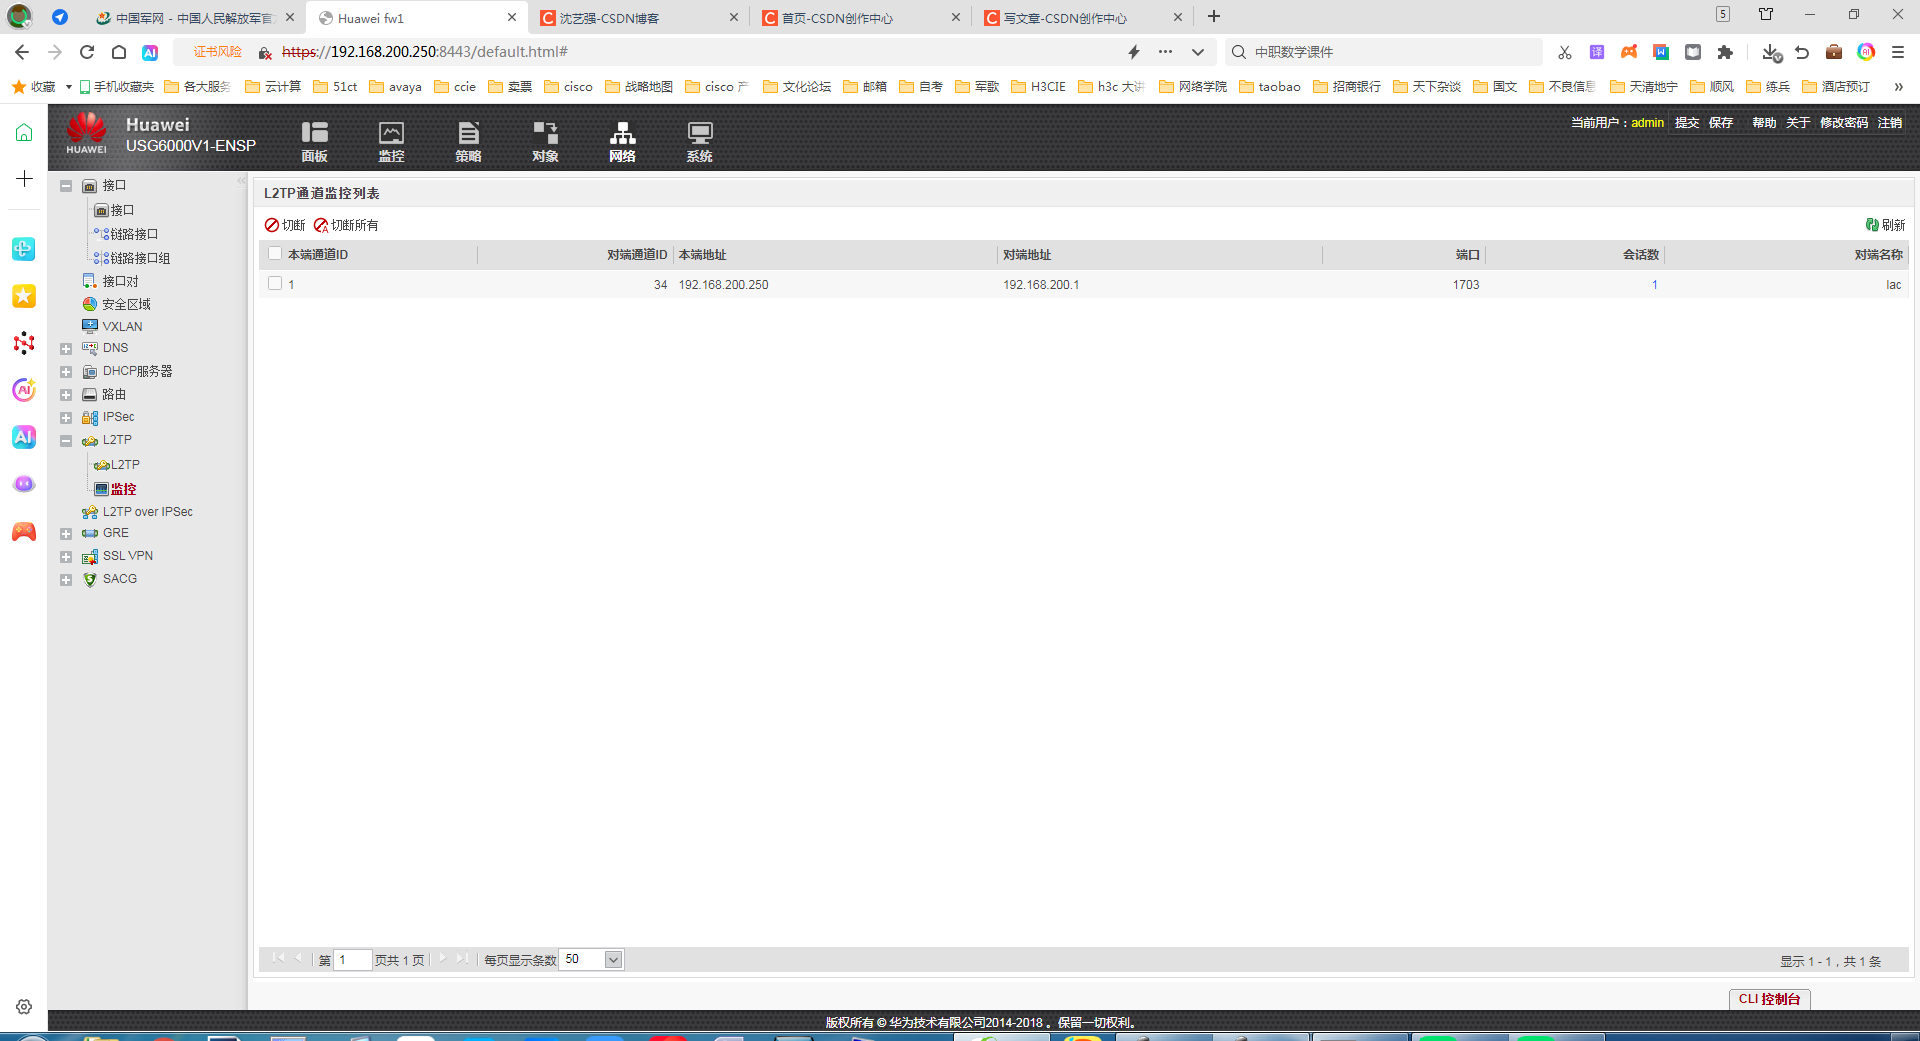Expand the DNS tree node

(x=66, y=349)
